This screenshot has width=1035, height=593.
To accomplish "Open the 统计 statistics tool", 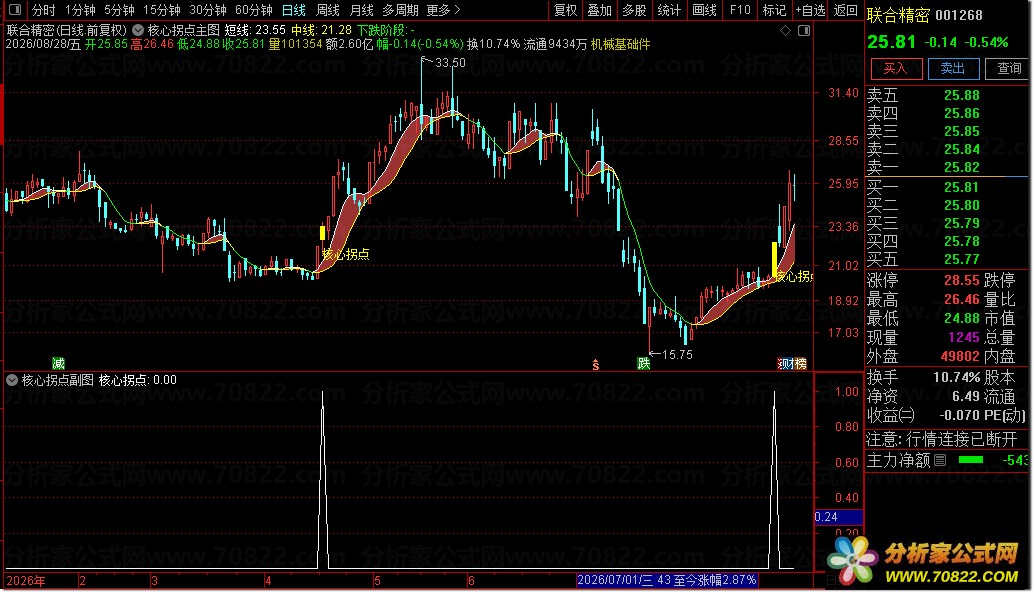I will [669, 10].
